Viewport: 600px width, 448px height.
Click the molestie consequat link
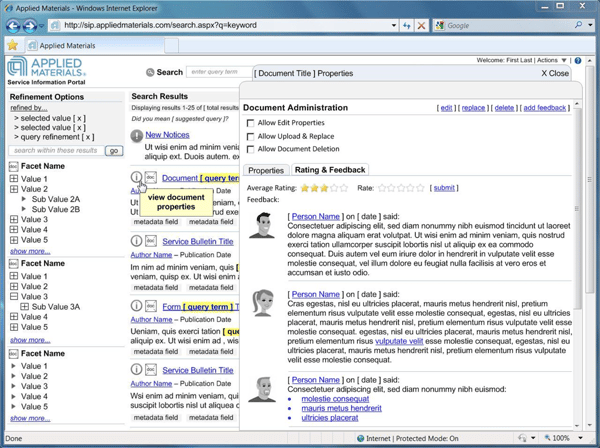[335, 399]
